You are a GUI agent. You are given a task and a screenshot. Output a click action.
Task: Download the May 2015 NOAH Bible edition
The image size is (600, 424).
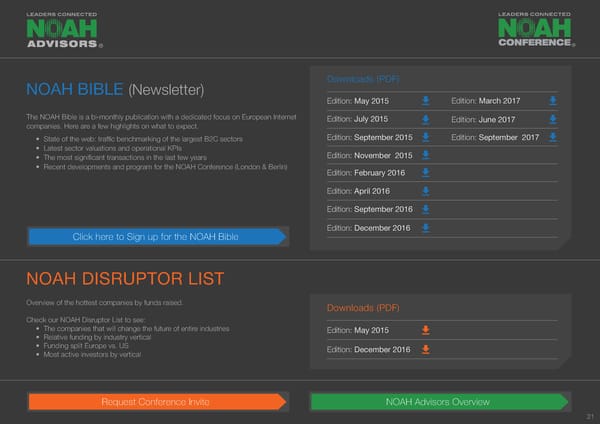[425, 101]
